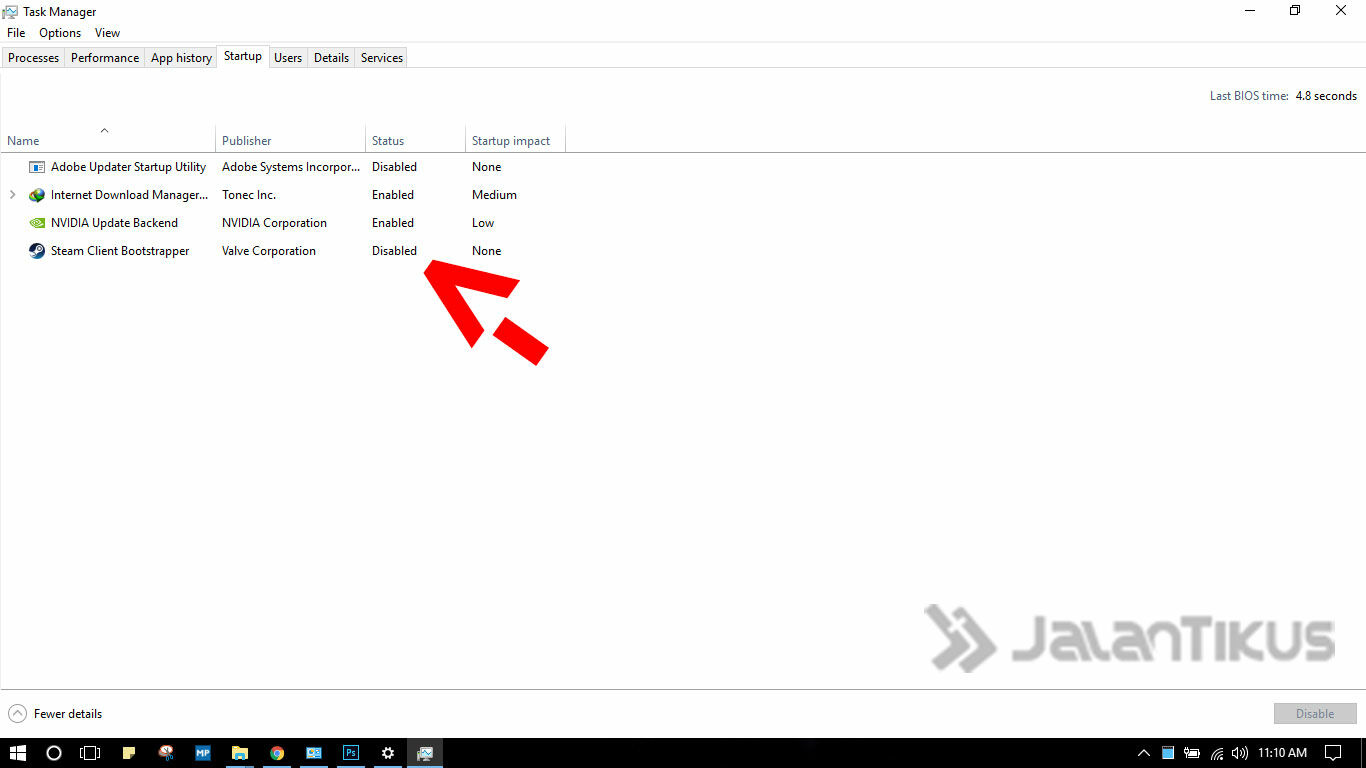Click the Low startup impact value
The height and width of the screenshot is (768, 1366).
[483, 223]
